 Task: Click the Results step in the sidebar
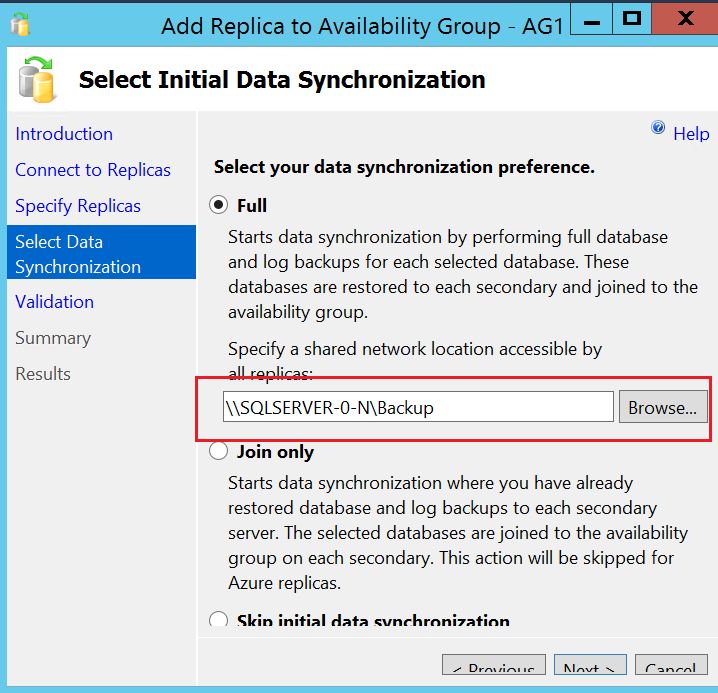(x=43, y=374)
